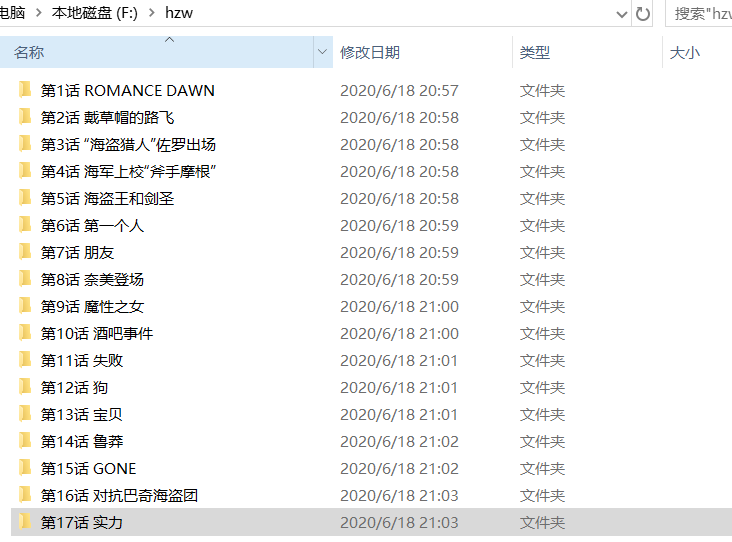Click 文件夹 type cell of 第8话 奈美登场
Viewport: 732px width, 542px height.
tap(542, 279)
